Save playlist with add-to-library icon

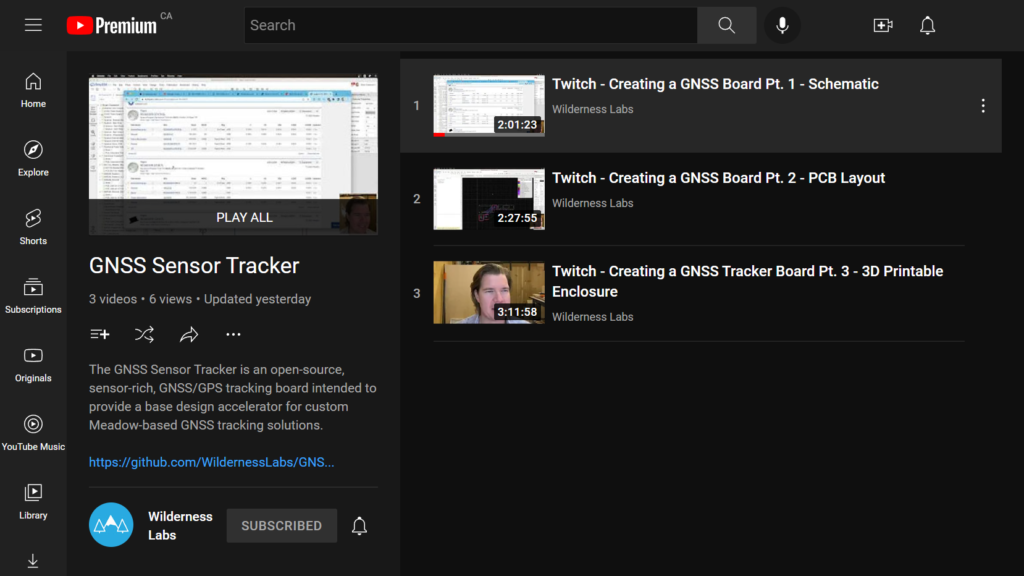click(100, 334)
